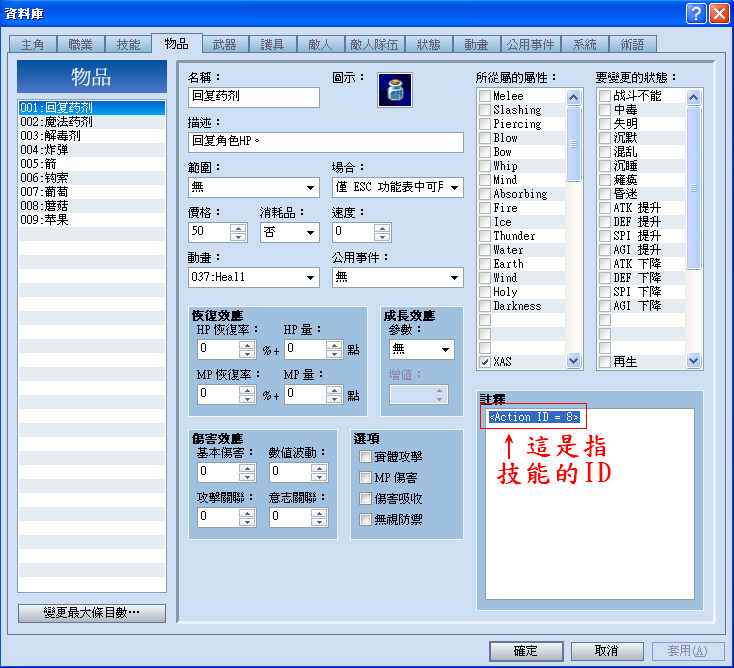Go to the 武器 tab
This screenshot has width=734, height=668.
pyautogui.click(x=225, y=44)
